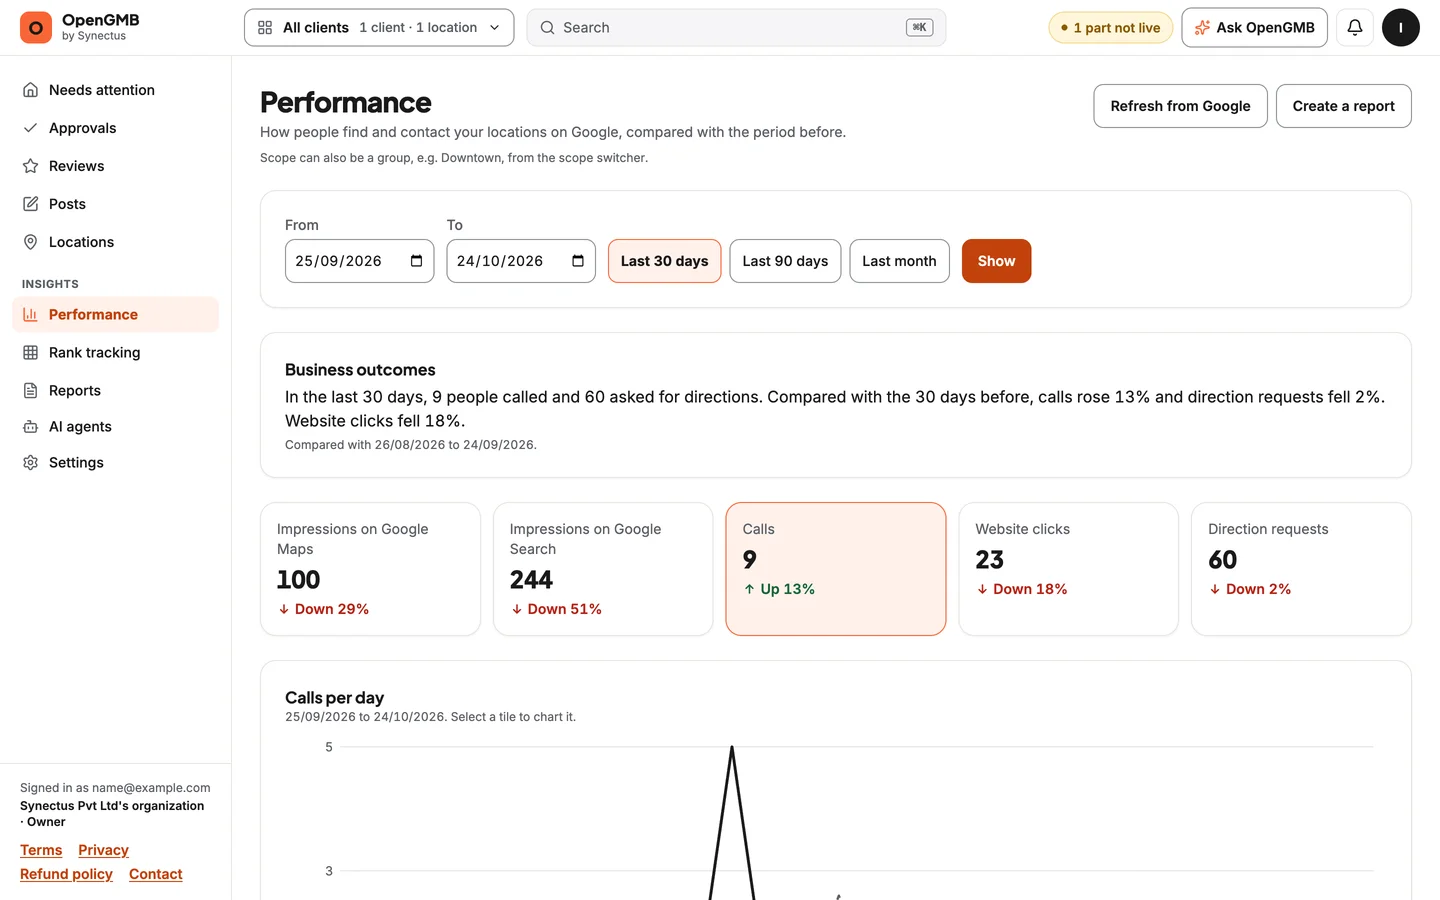The image size is (1440, 900).
Task: Click Refresh from Google button
Action: point(1180,106)
